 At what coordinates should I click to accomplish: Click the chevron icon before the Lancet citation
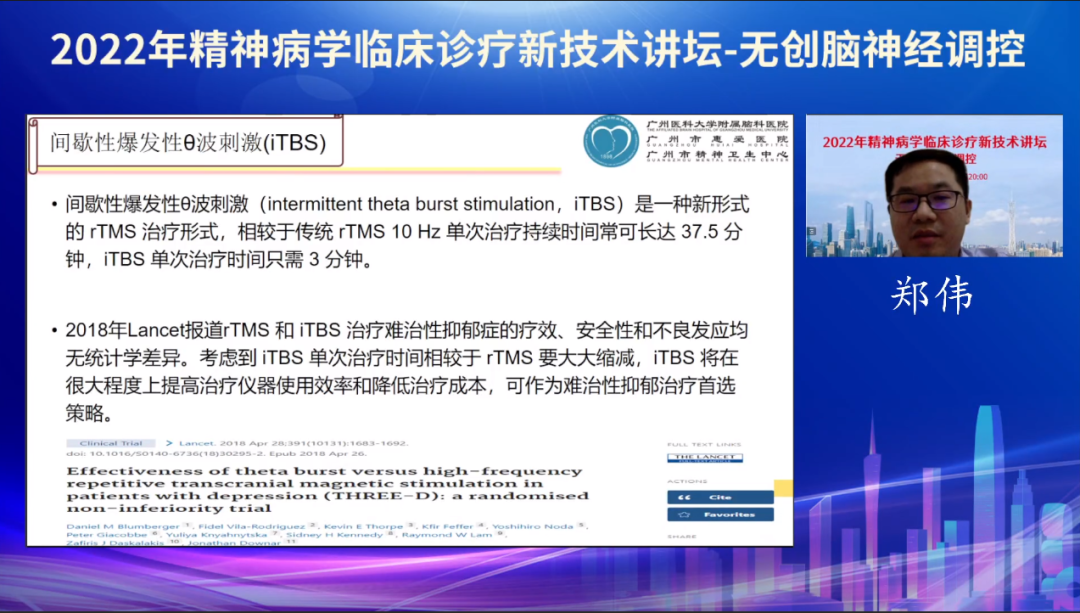pos(172,442)
